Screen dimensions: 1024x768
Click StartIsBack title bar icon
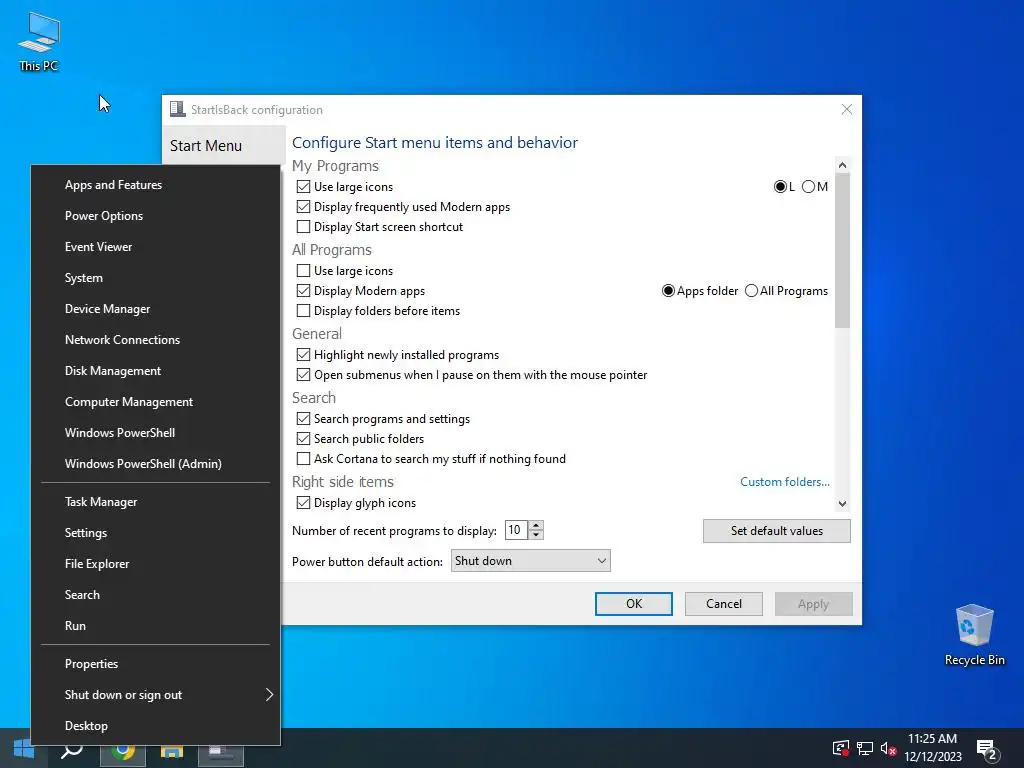tap(177, 109)
